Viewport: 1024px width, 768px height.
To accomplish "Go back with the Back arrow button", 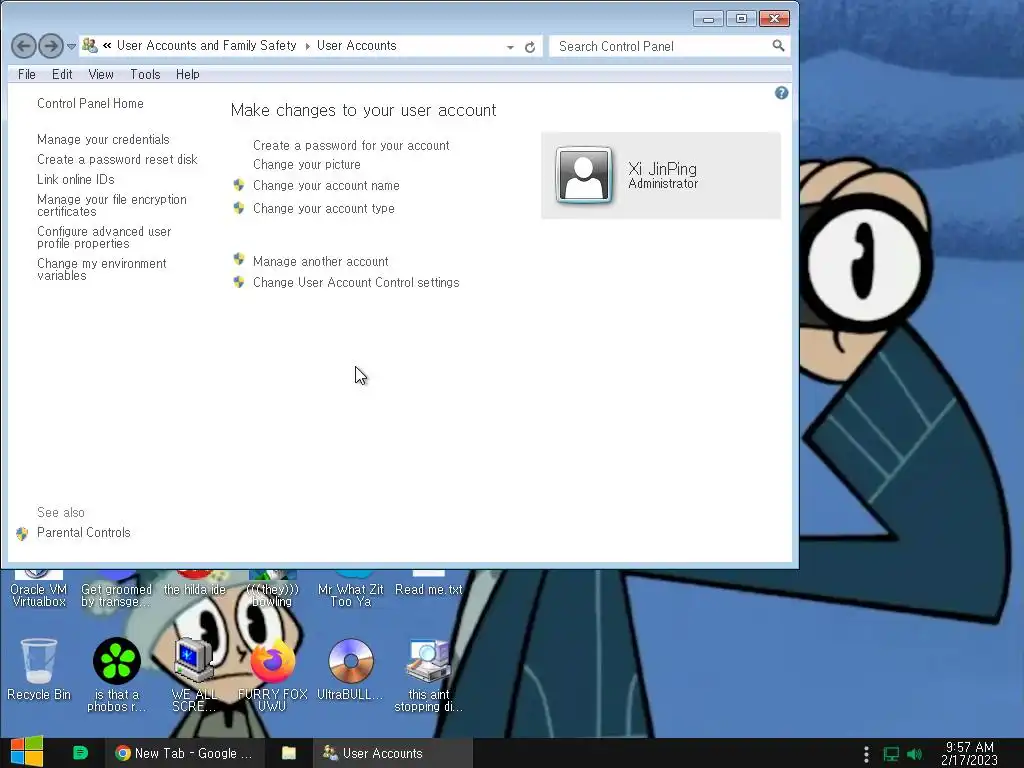I will click(24, 46).
